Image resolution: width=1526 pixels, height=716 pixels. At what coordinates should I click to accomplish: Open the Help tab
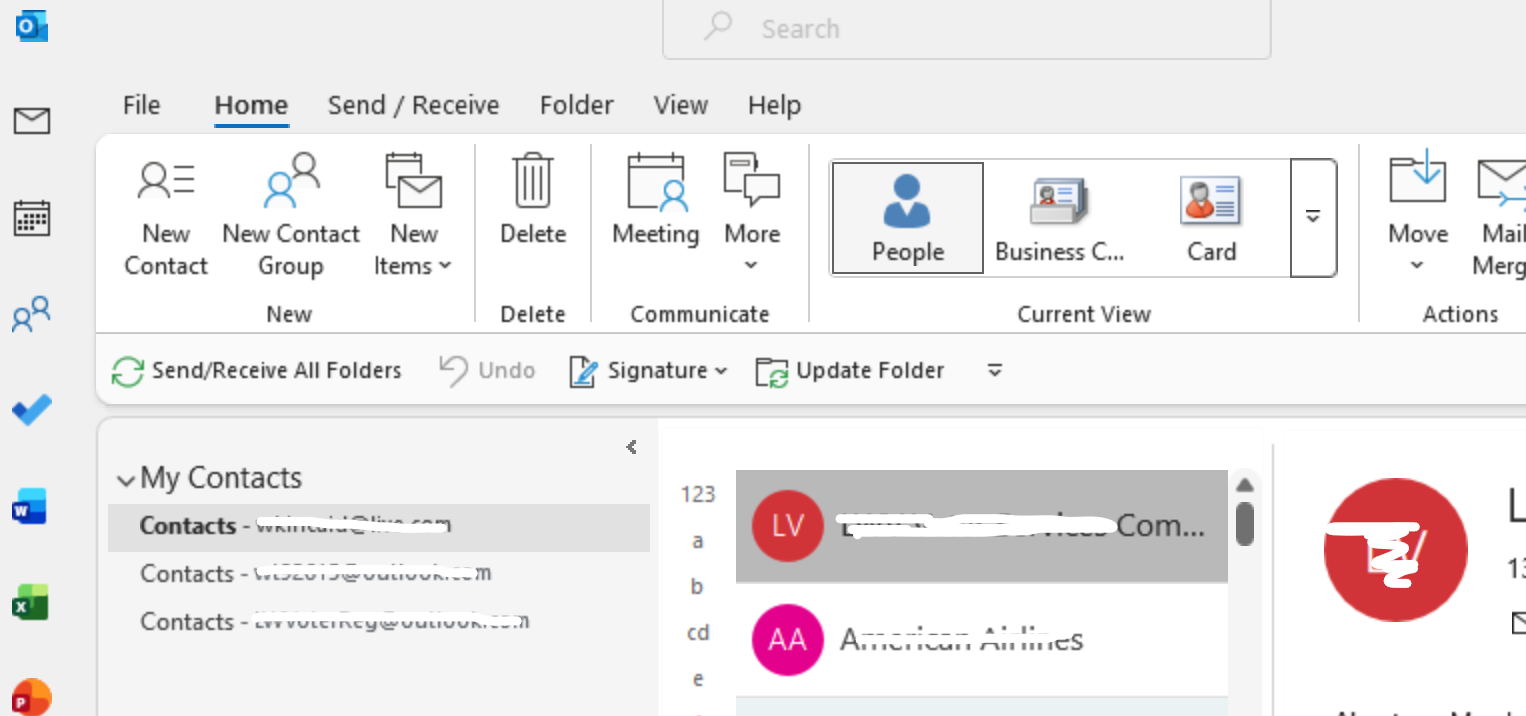[774, 105]
